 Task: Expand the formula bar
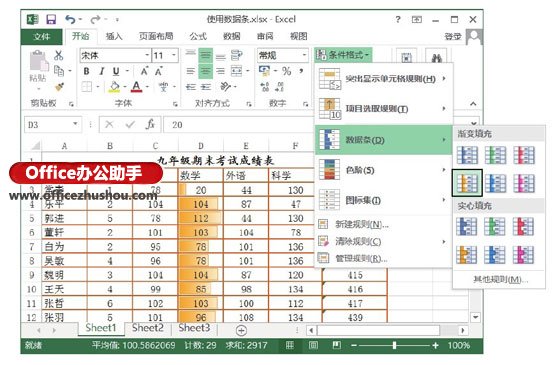474,123
